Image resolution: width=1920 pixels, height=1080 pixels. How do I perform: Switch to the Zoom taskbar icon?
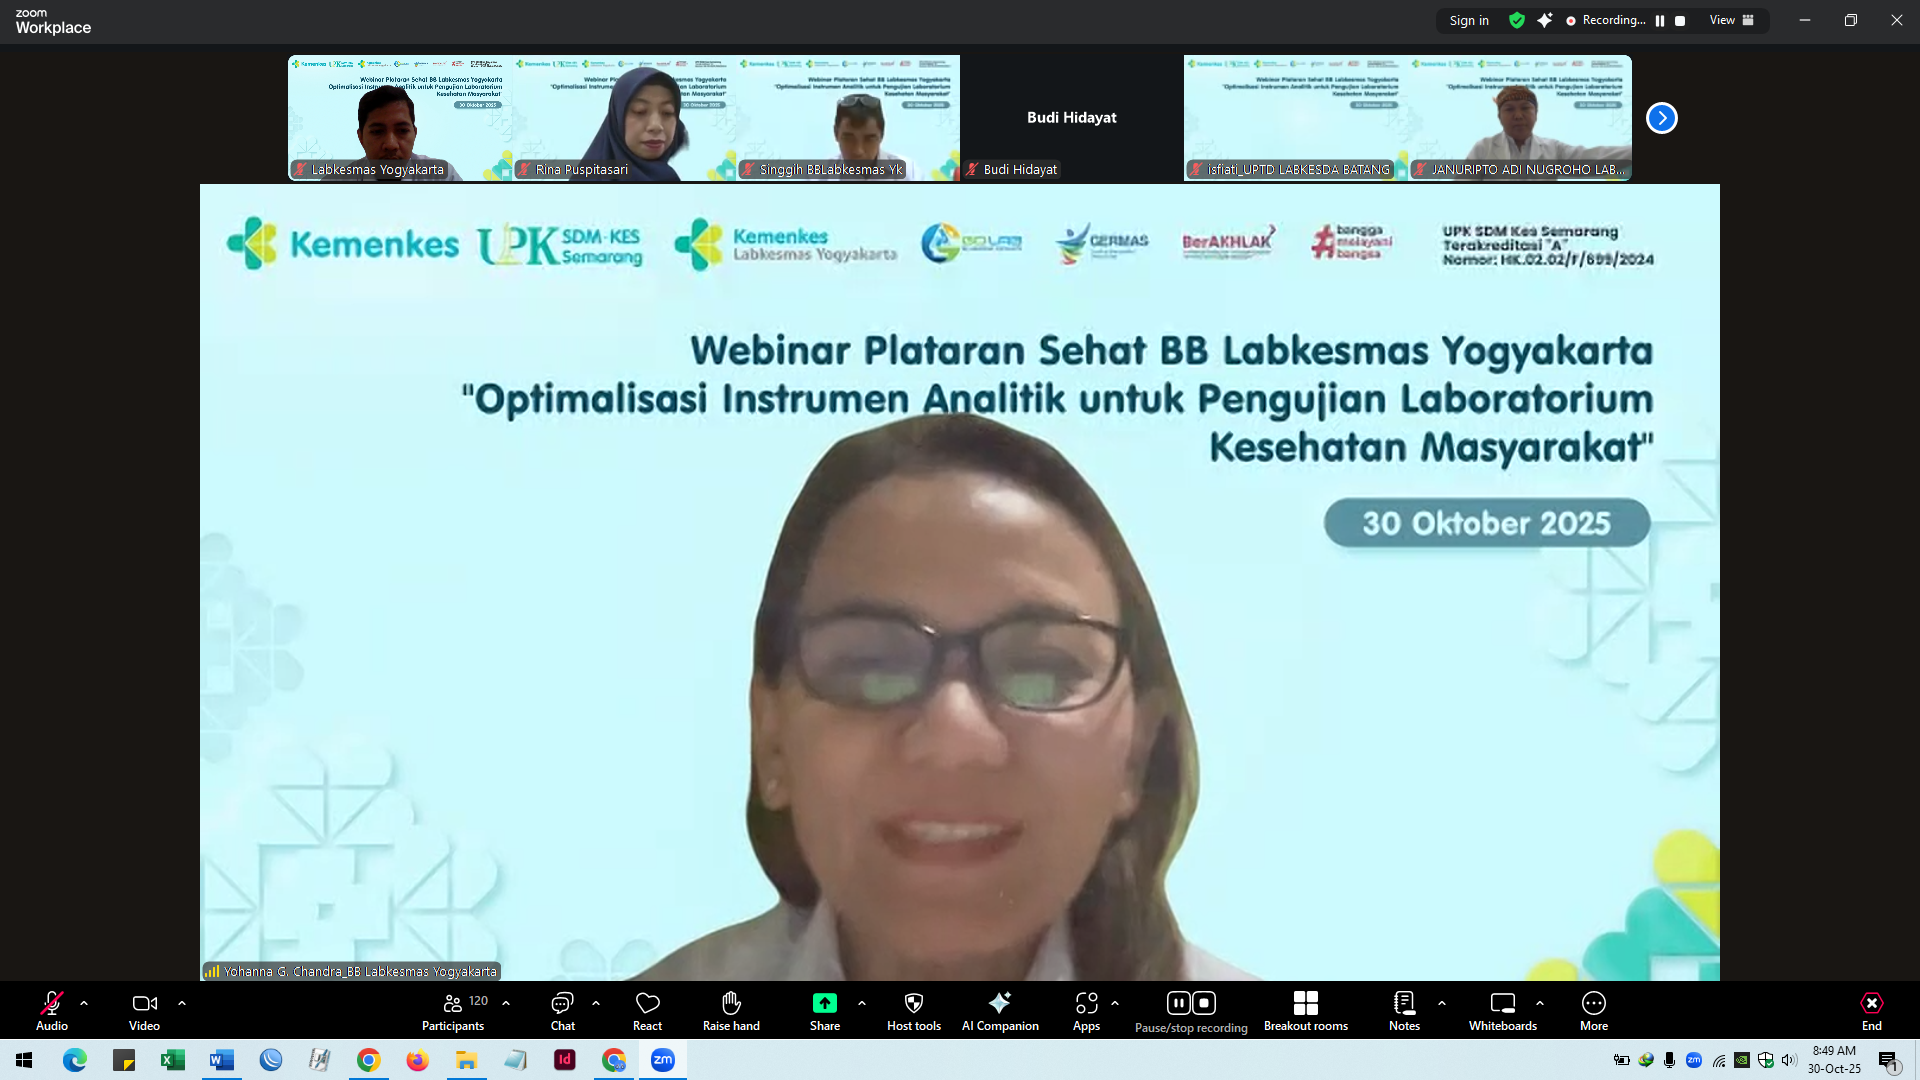tap(663, 1060)
